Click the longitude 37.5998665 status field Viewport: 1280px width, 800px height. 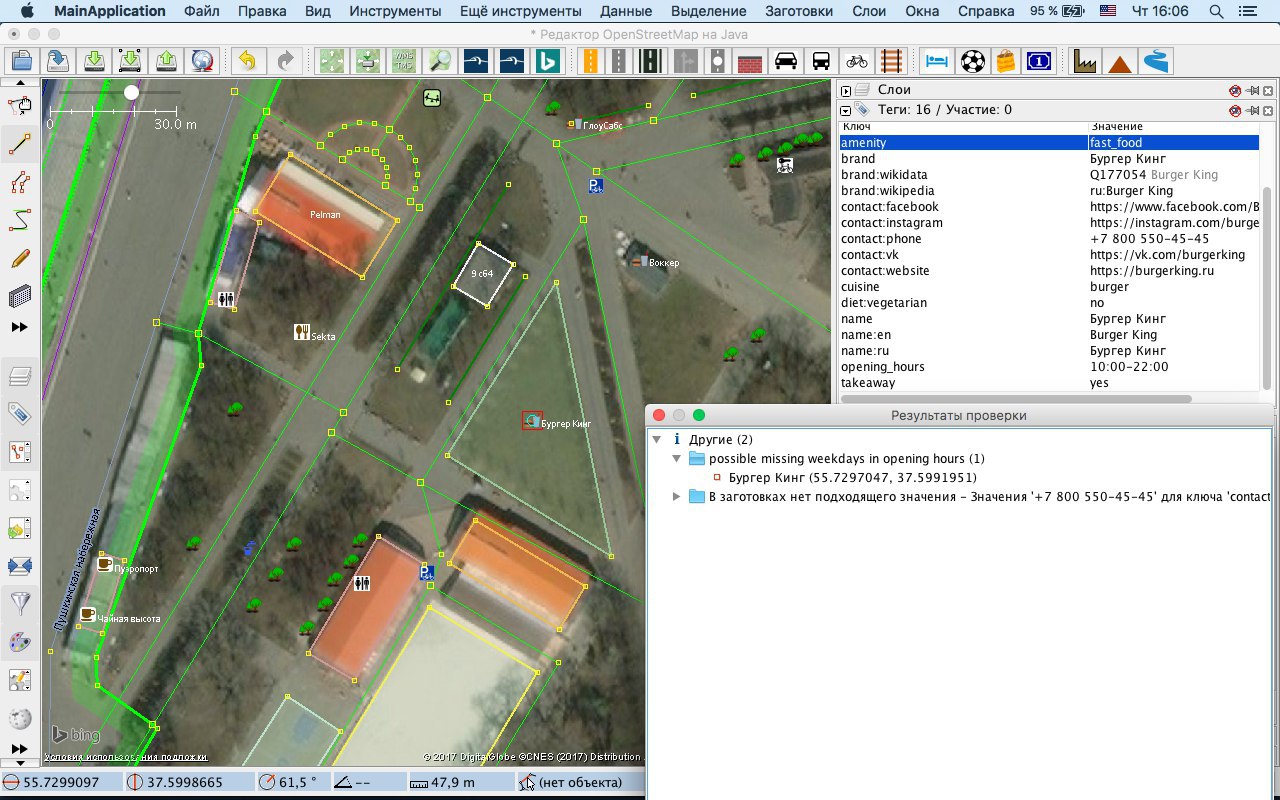pyautogui.click(x=188, y=783)
